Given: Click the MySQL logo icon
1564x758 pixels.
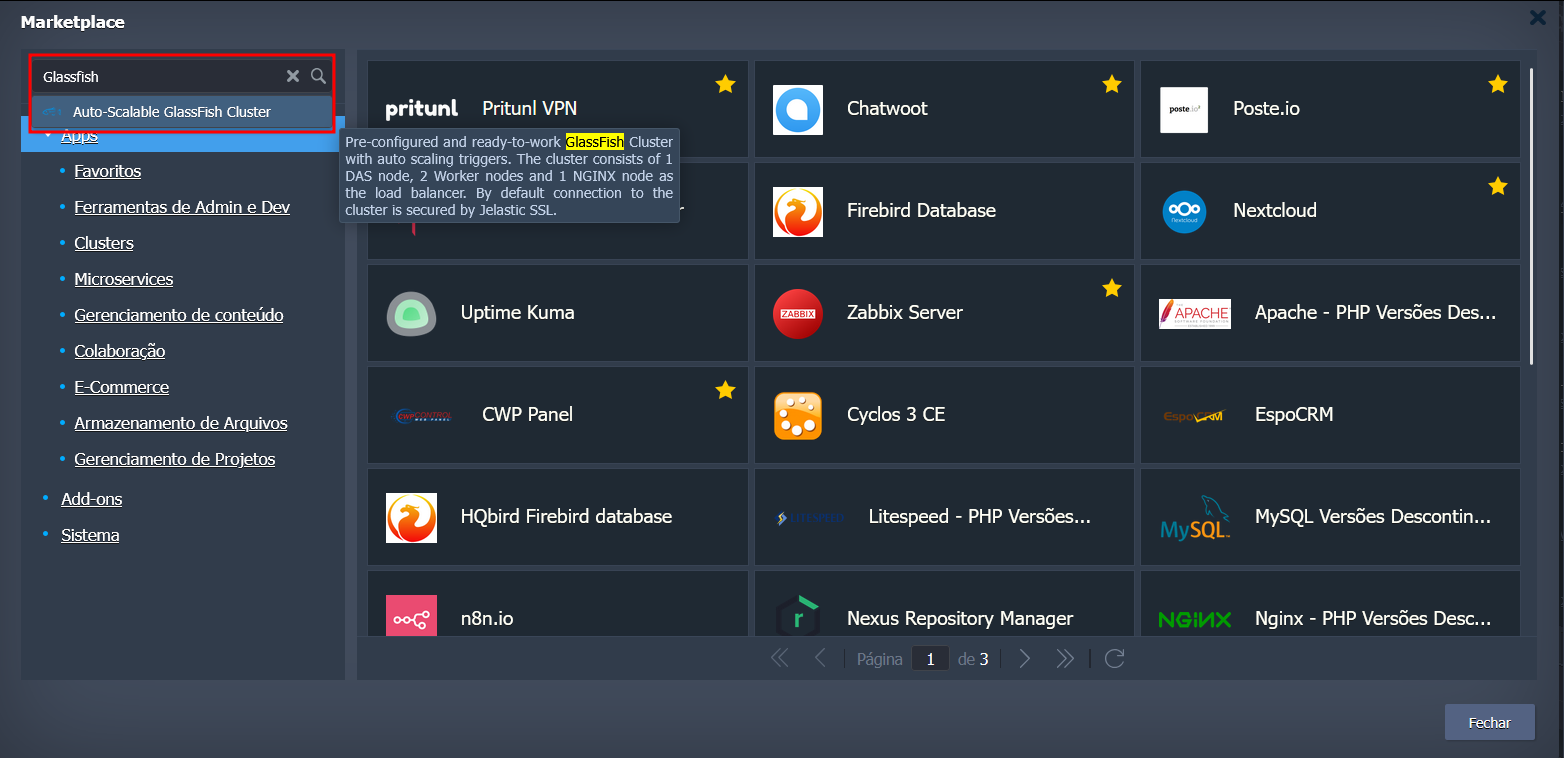Looking at the screenshot, I should click(x=1195, y=517).
